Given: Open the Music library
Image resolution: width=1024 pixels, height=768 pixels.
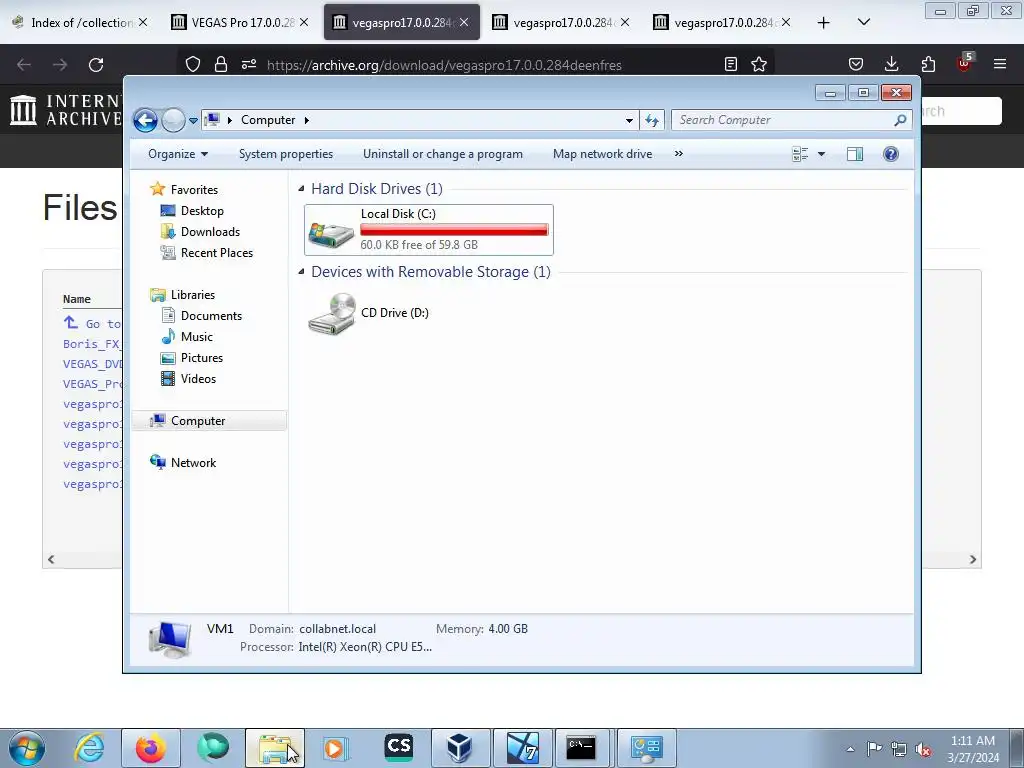Looking at the screenshot, I should 196,337.
